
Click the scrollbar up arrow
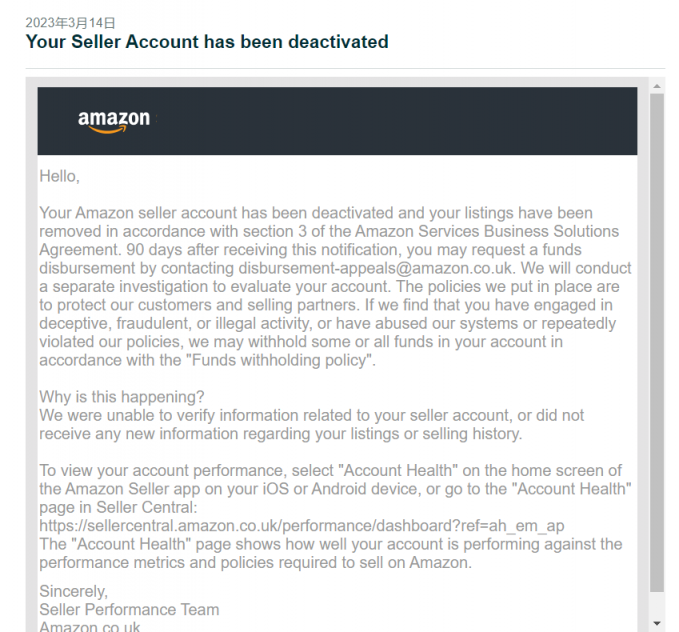657,86
